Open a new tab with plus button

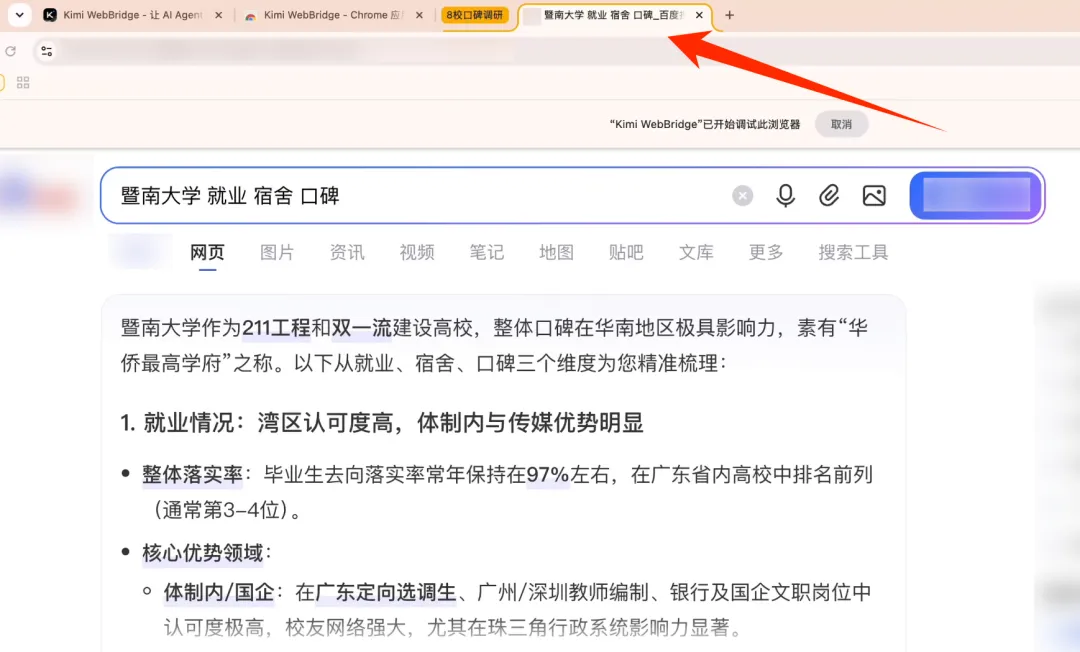pyautogui.click(x=729, y=15)
